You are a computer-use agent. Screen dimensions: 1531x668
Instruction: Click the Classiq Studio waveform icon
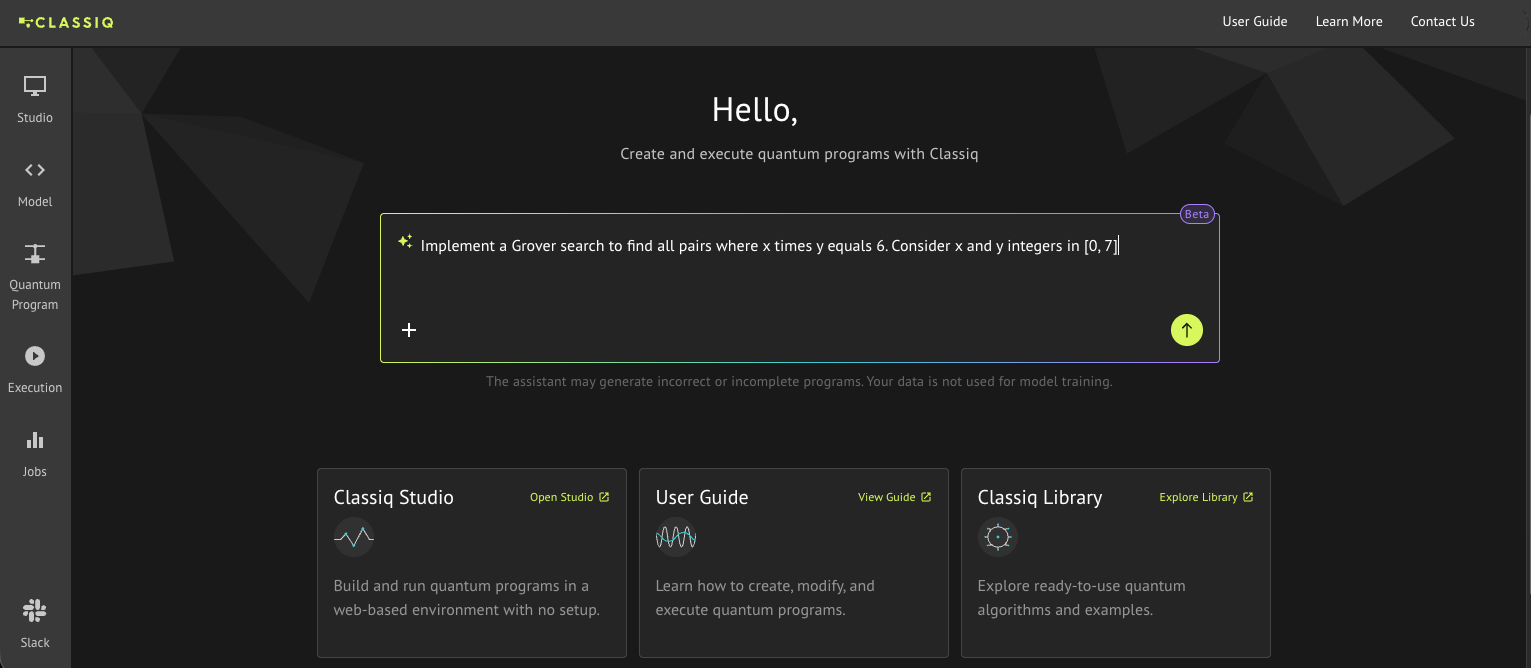(x=354, y=538)
